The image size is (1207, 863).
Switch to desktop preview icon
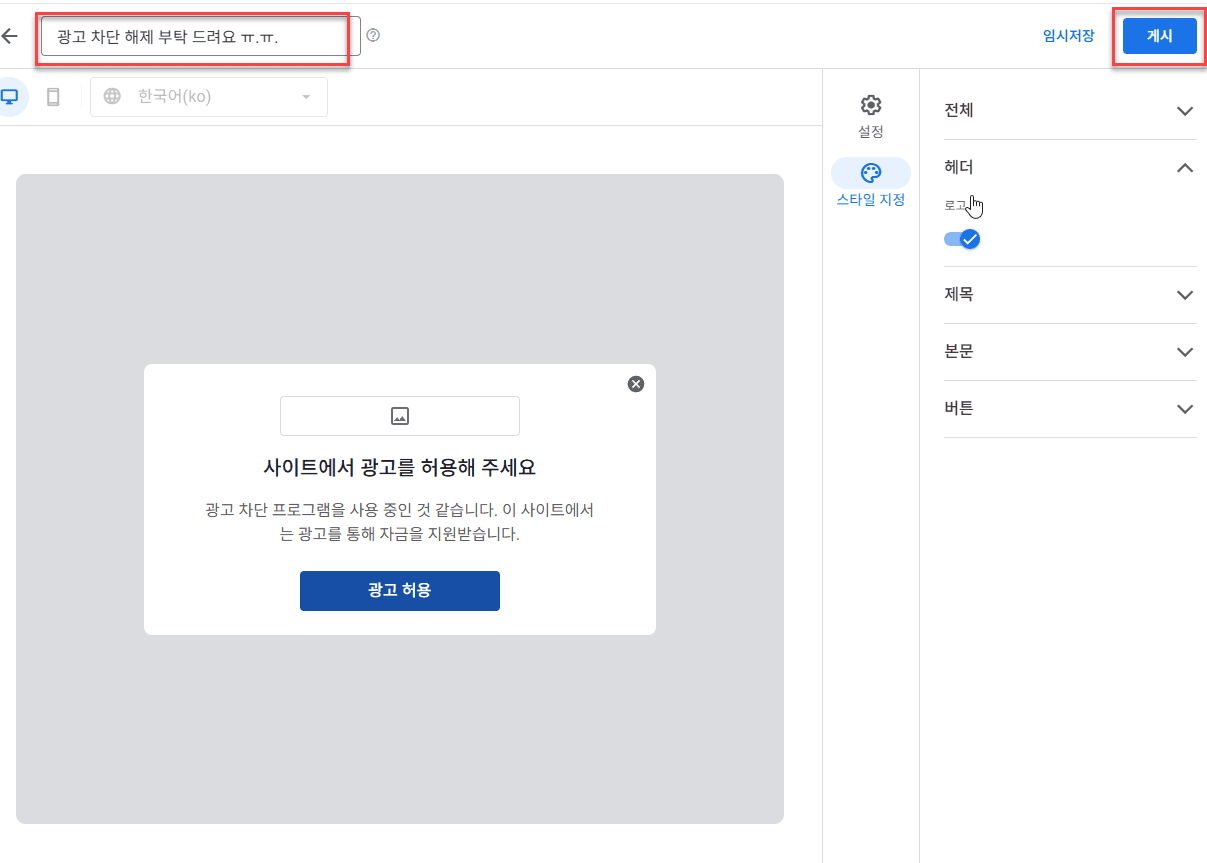tap(10, 97)
